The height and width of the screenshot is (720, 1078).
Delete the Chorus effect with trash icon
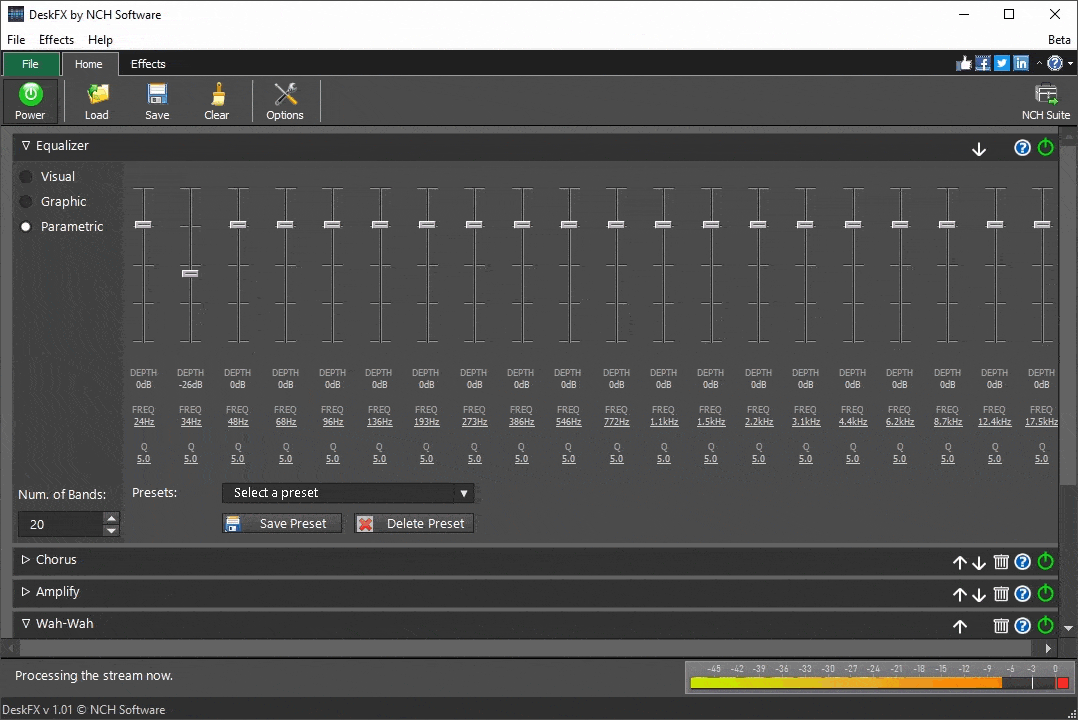tap(1001, 562)
